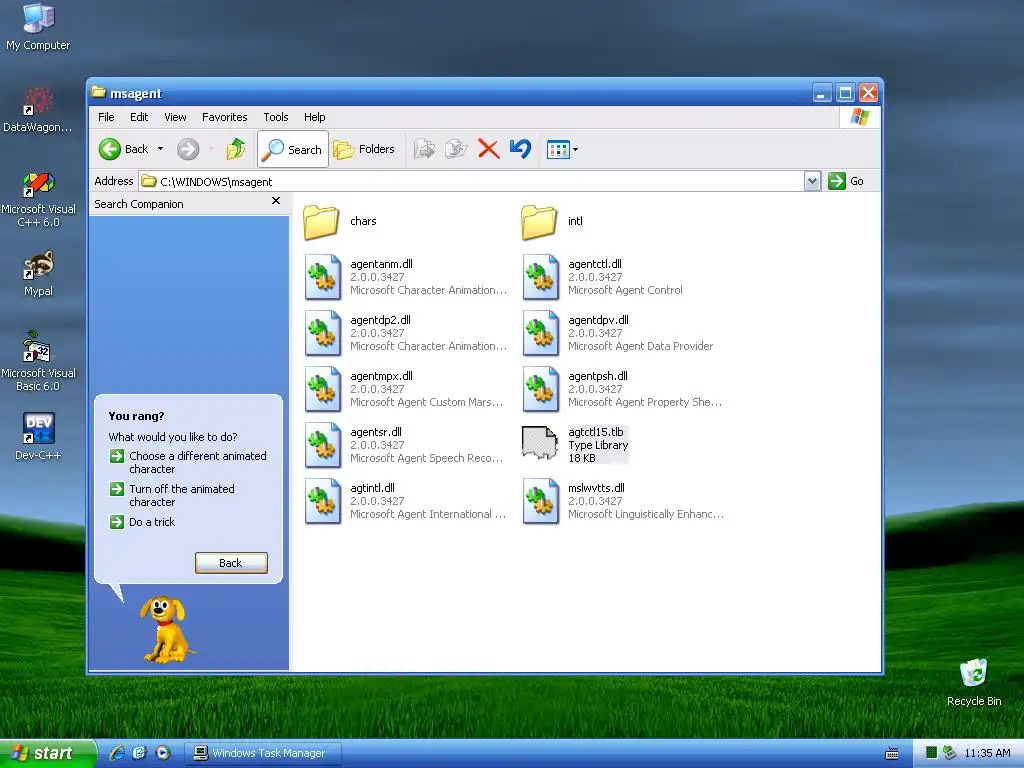Click the 11:35 AM clock
This screenshot has width=1024, height=768.
tap(987, 754)
